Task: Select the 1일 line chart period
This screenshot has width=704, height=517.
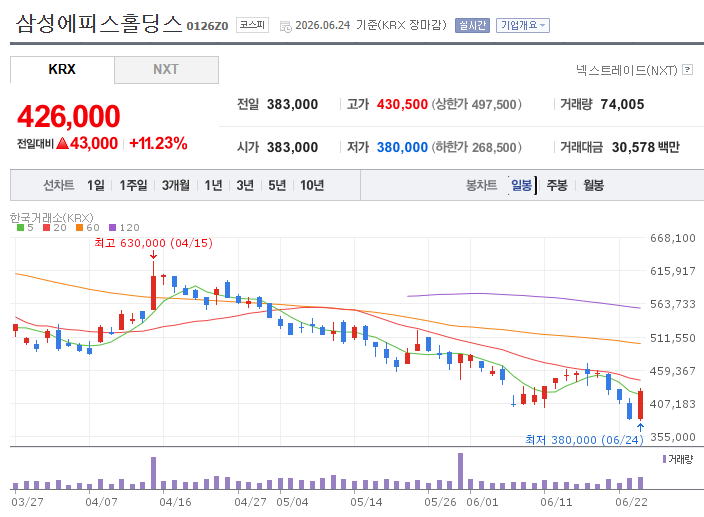Action: pyautogui.click(x=96, y=185)
